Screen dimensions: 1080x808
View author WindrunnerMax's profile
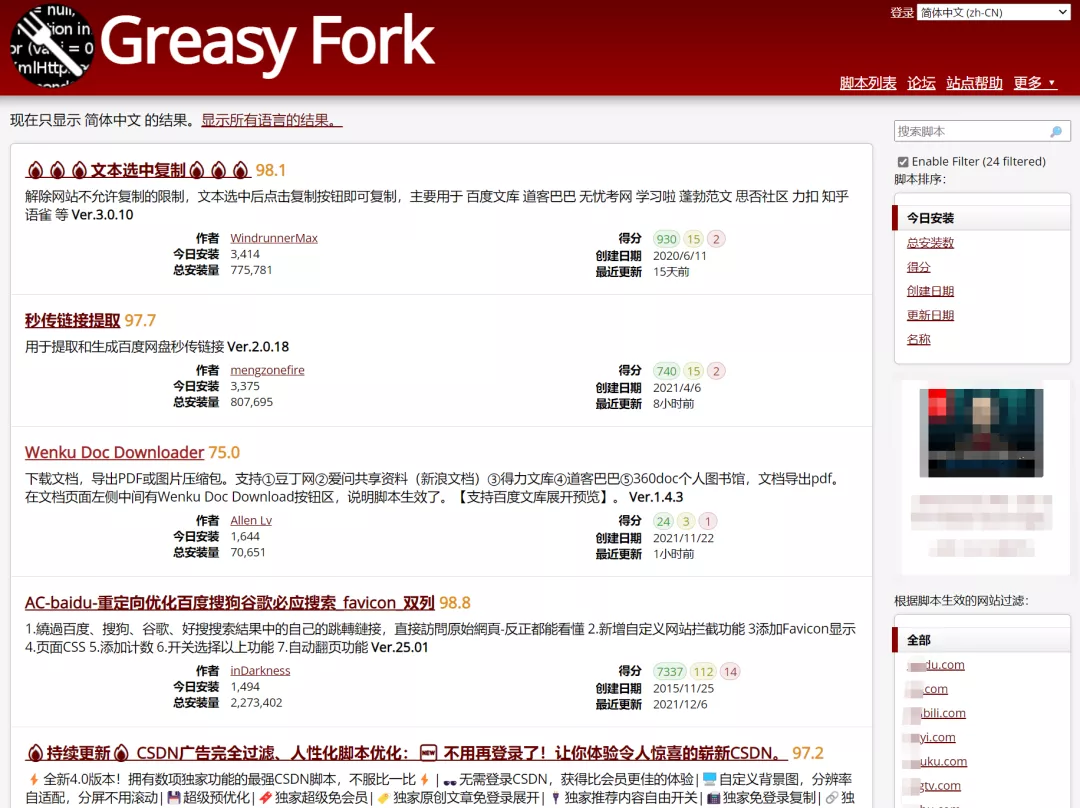click(x=274, y=238)
